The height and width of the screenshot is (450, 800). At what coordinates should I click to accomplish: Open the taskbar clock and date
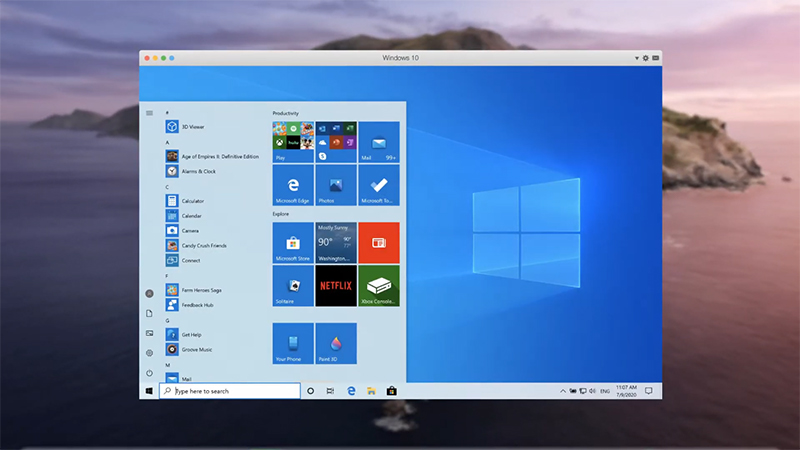click(x=626, y=391)
